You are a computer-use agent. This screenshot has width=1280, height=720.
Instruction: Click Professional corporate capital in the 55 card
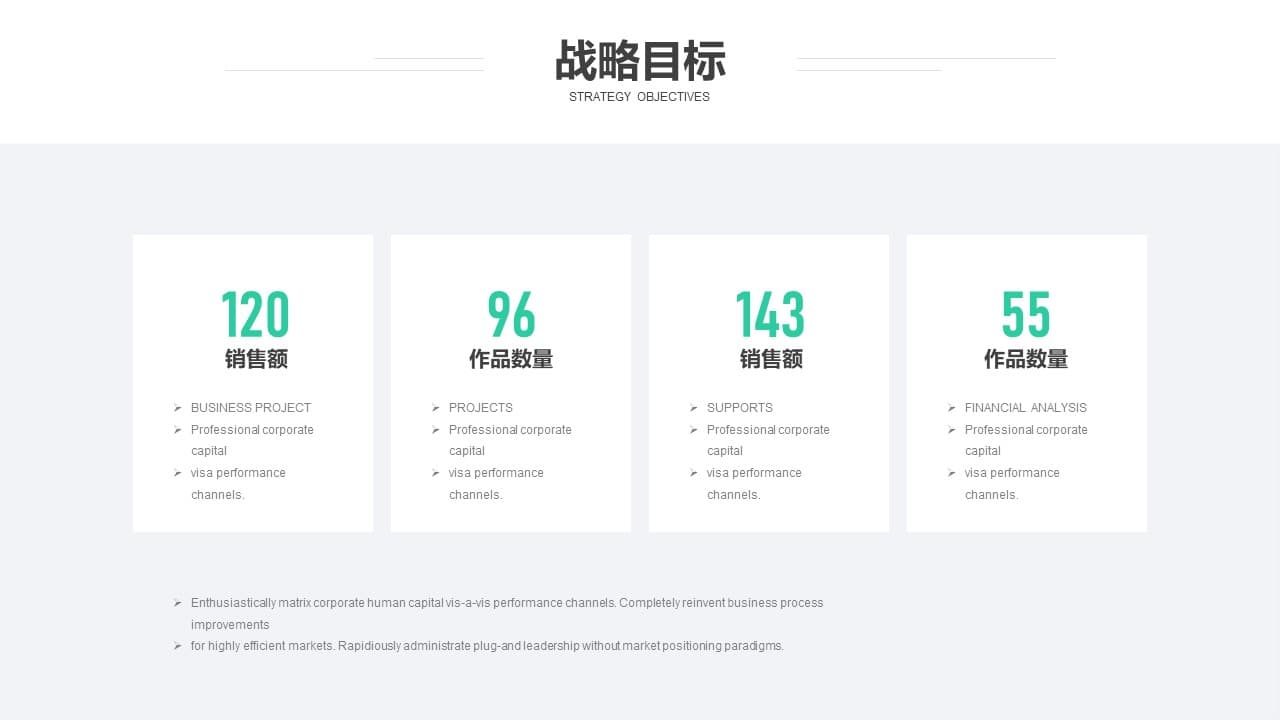click(x=1026, y=440)
